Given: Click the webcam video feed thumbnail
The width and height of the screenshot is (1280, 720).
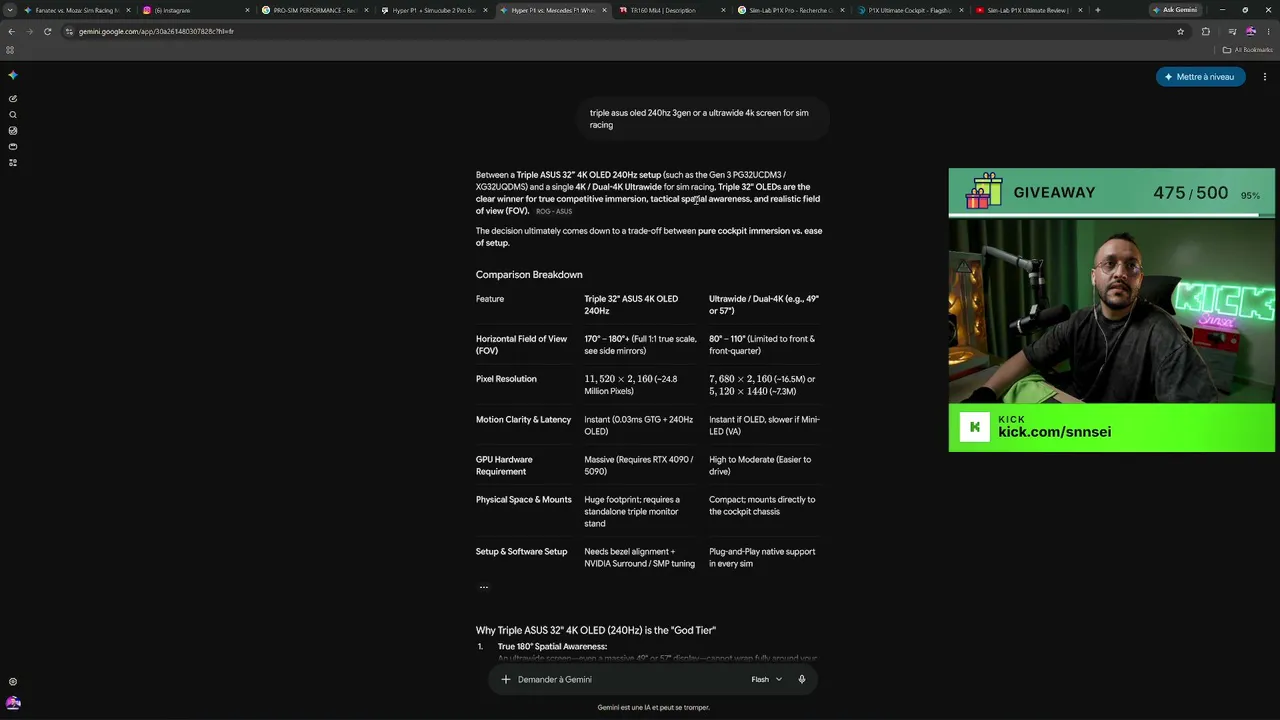Looking at the screenshot, I should (1111, 311).
